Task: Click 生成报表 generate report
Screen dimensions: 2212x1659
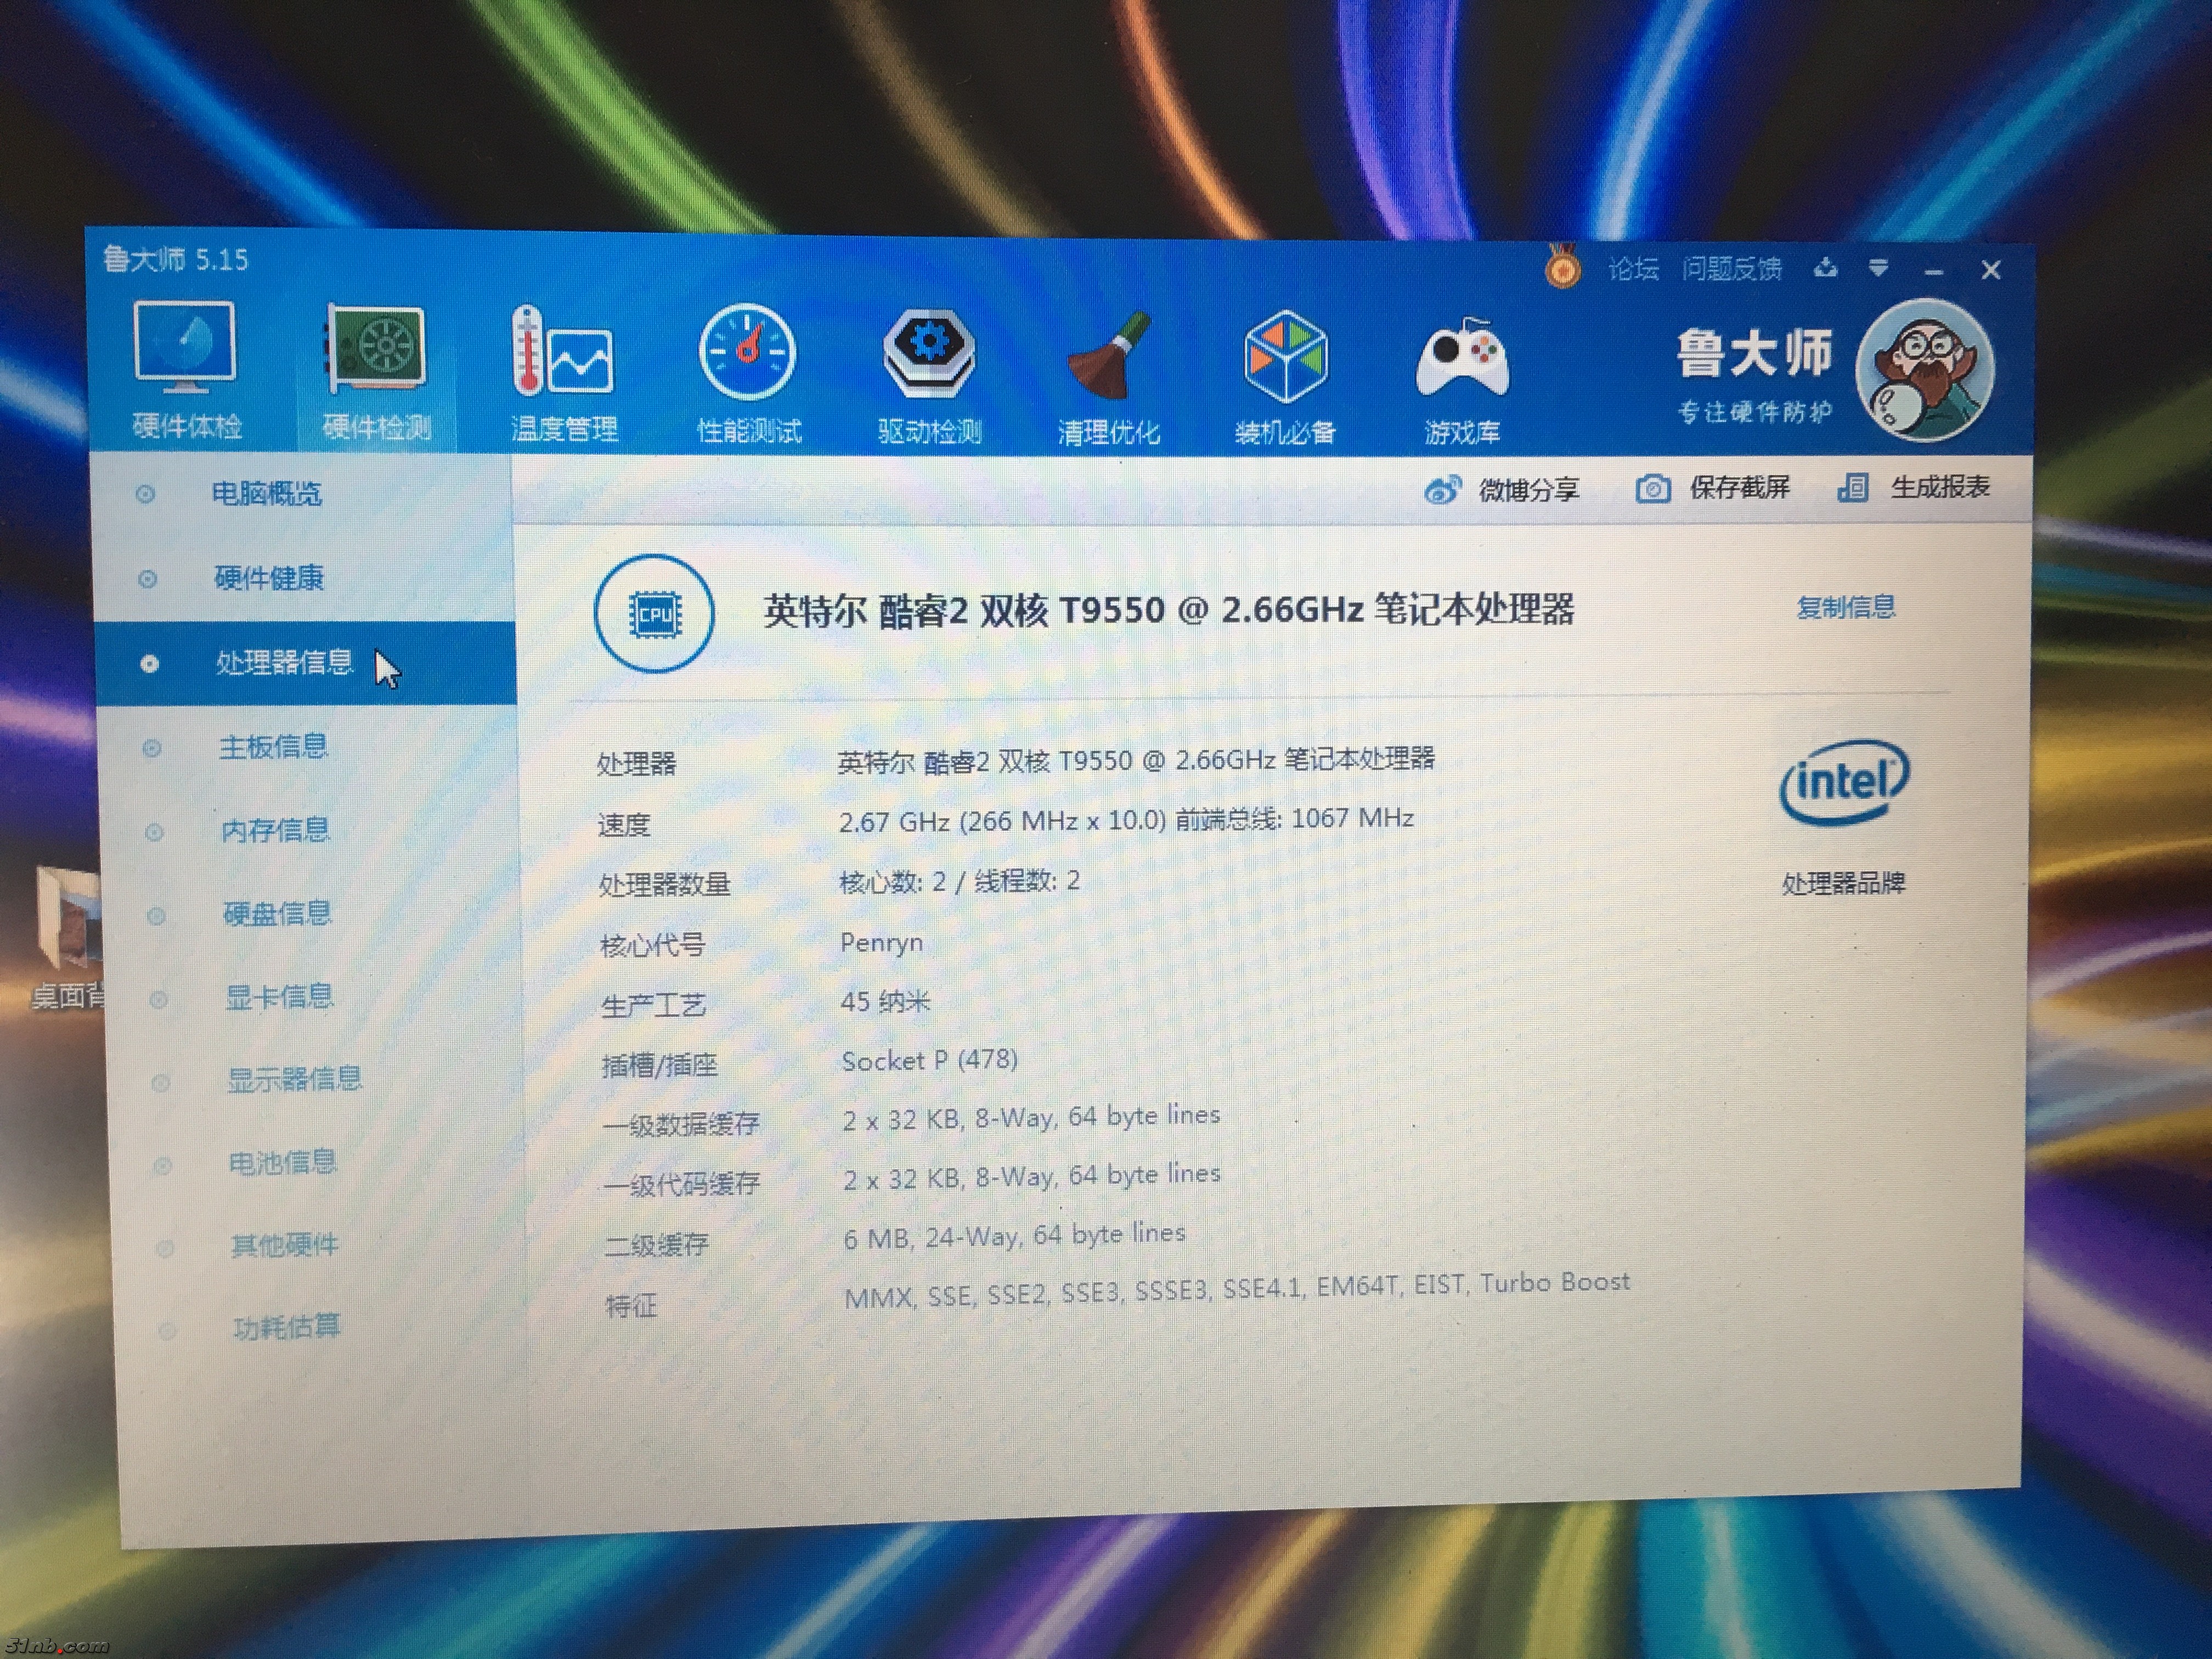Action: coord(1913,487)
